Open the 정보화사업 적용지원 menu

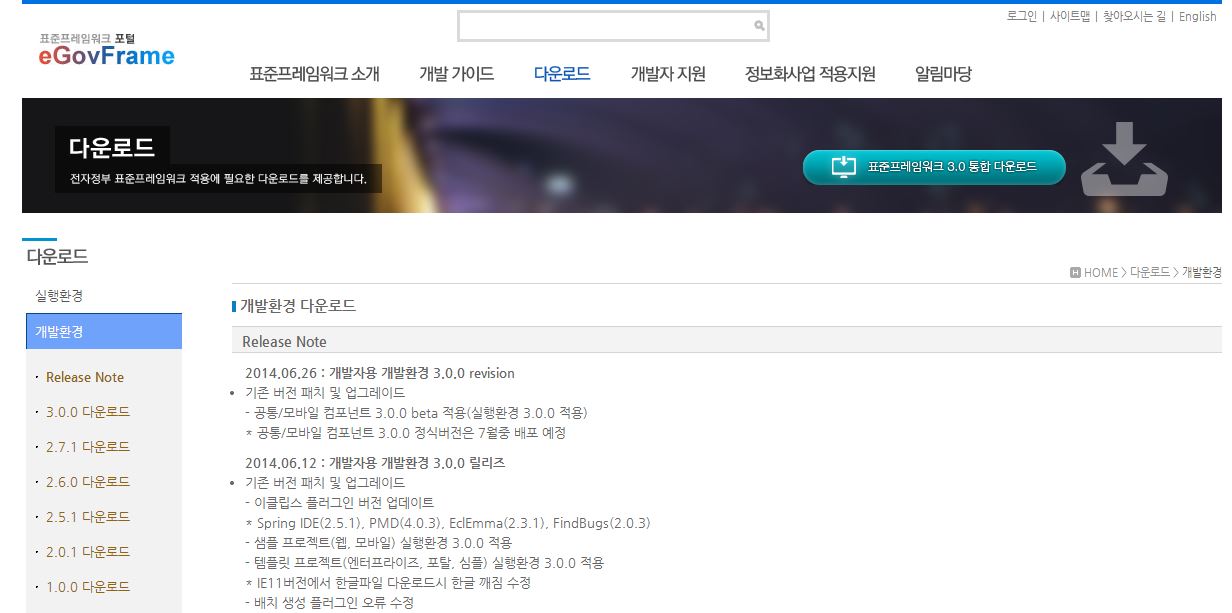click(x=810, y=74)
